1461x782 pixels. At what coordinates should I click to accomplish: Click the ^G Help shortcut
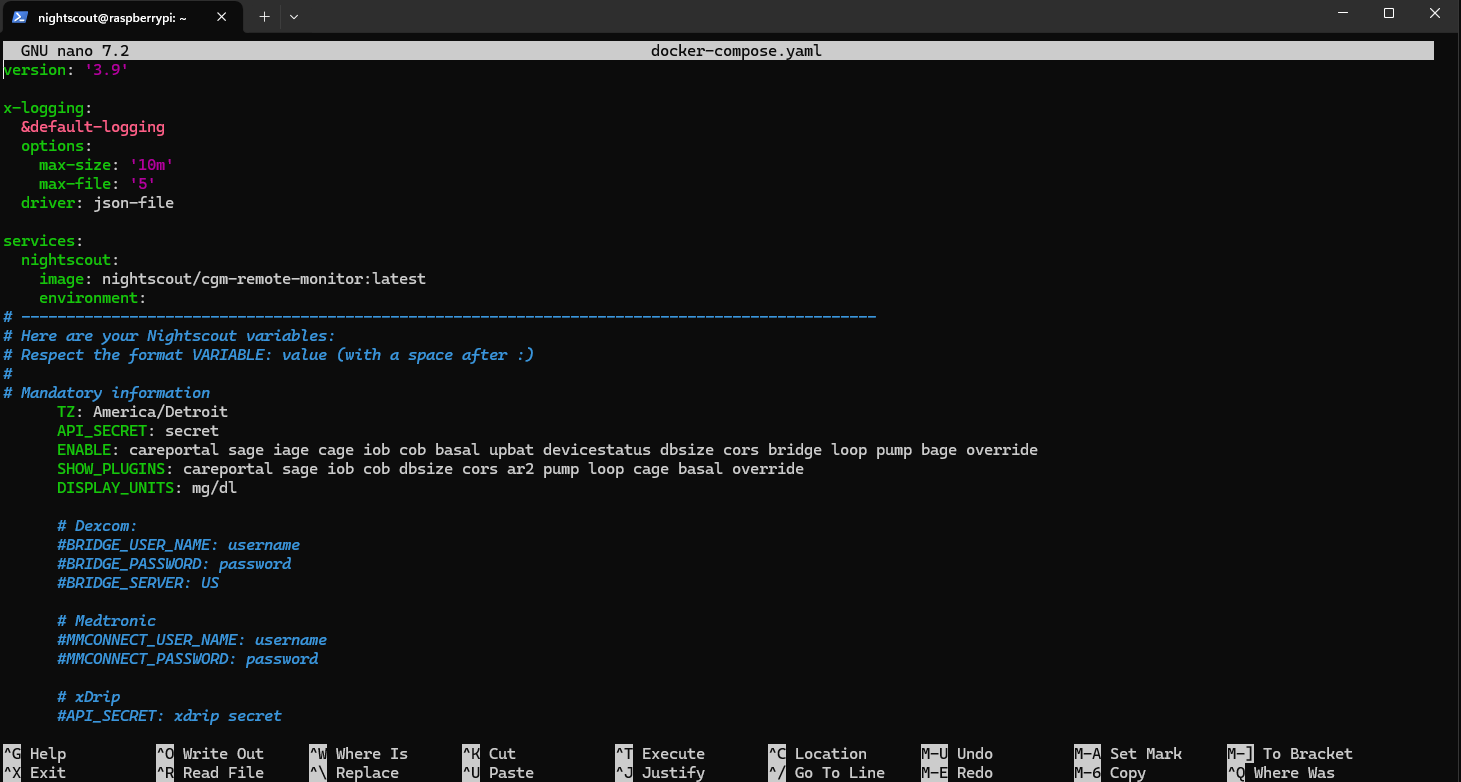pyautogui.click(x=35, y=754)
